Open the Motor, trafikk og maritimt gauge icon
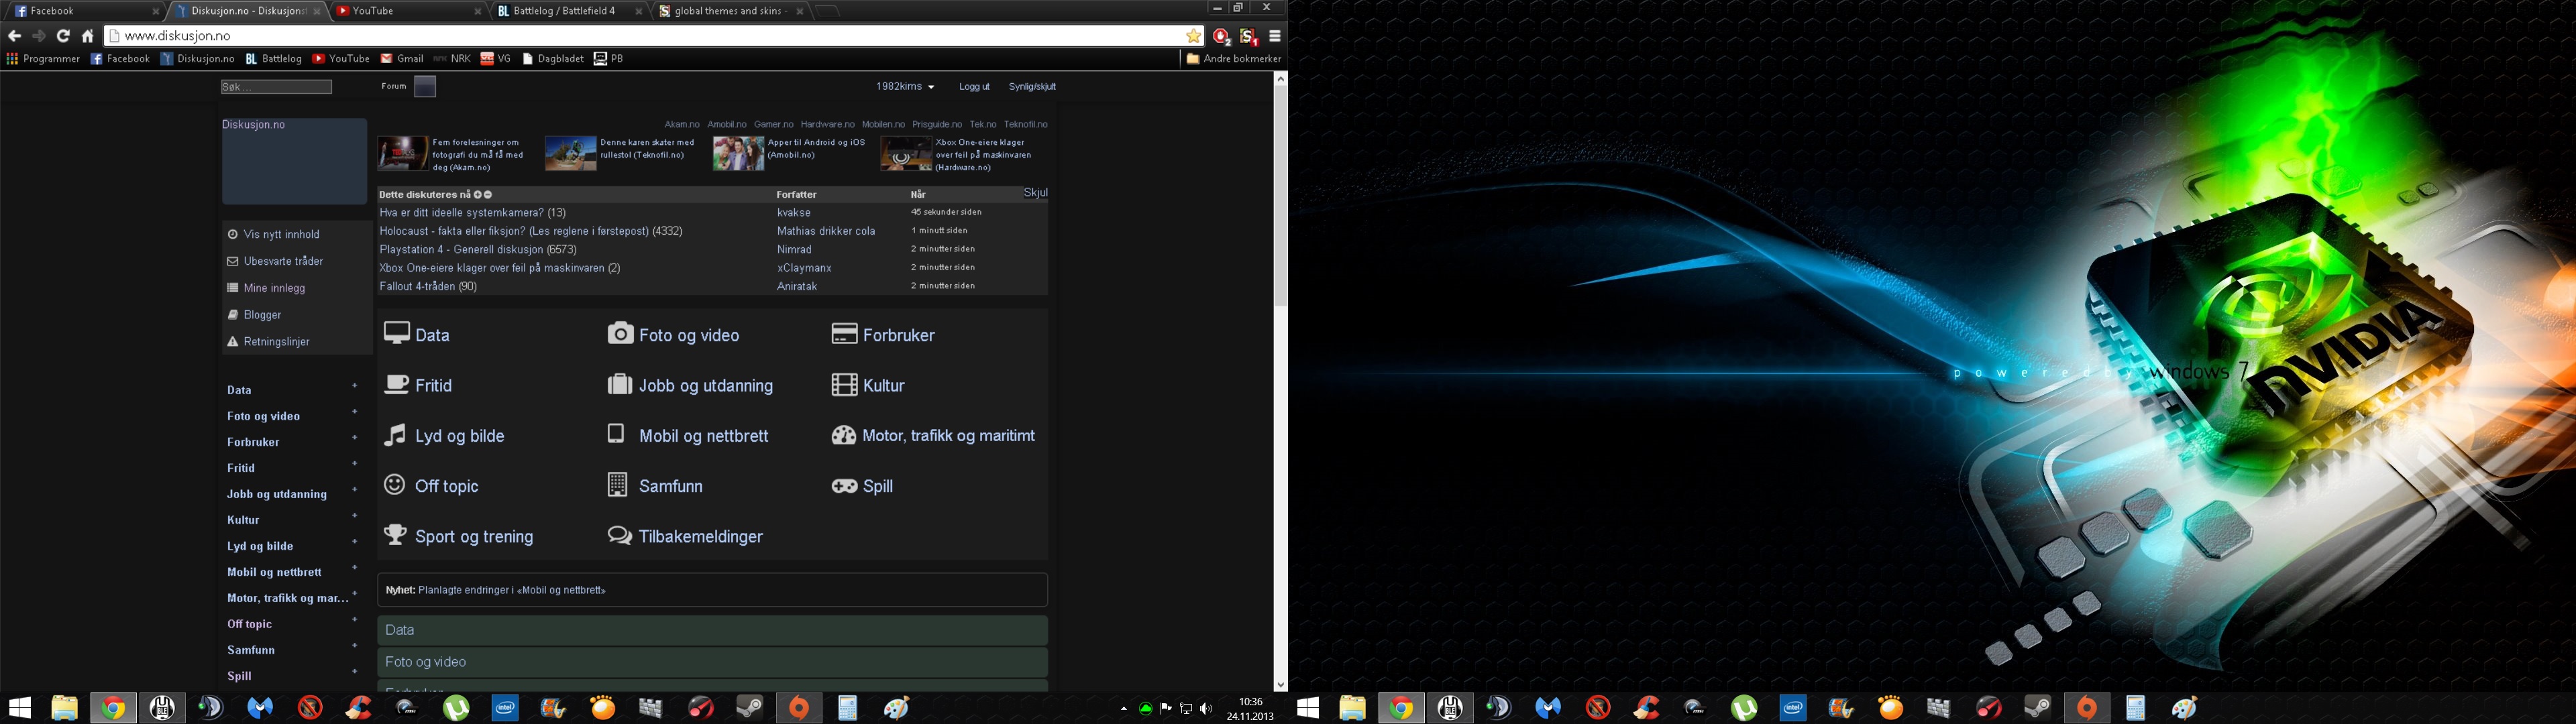 (x=844, y=435)
